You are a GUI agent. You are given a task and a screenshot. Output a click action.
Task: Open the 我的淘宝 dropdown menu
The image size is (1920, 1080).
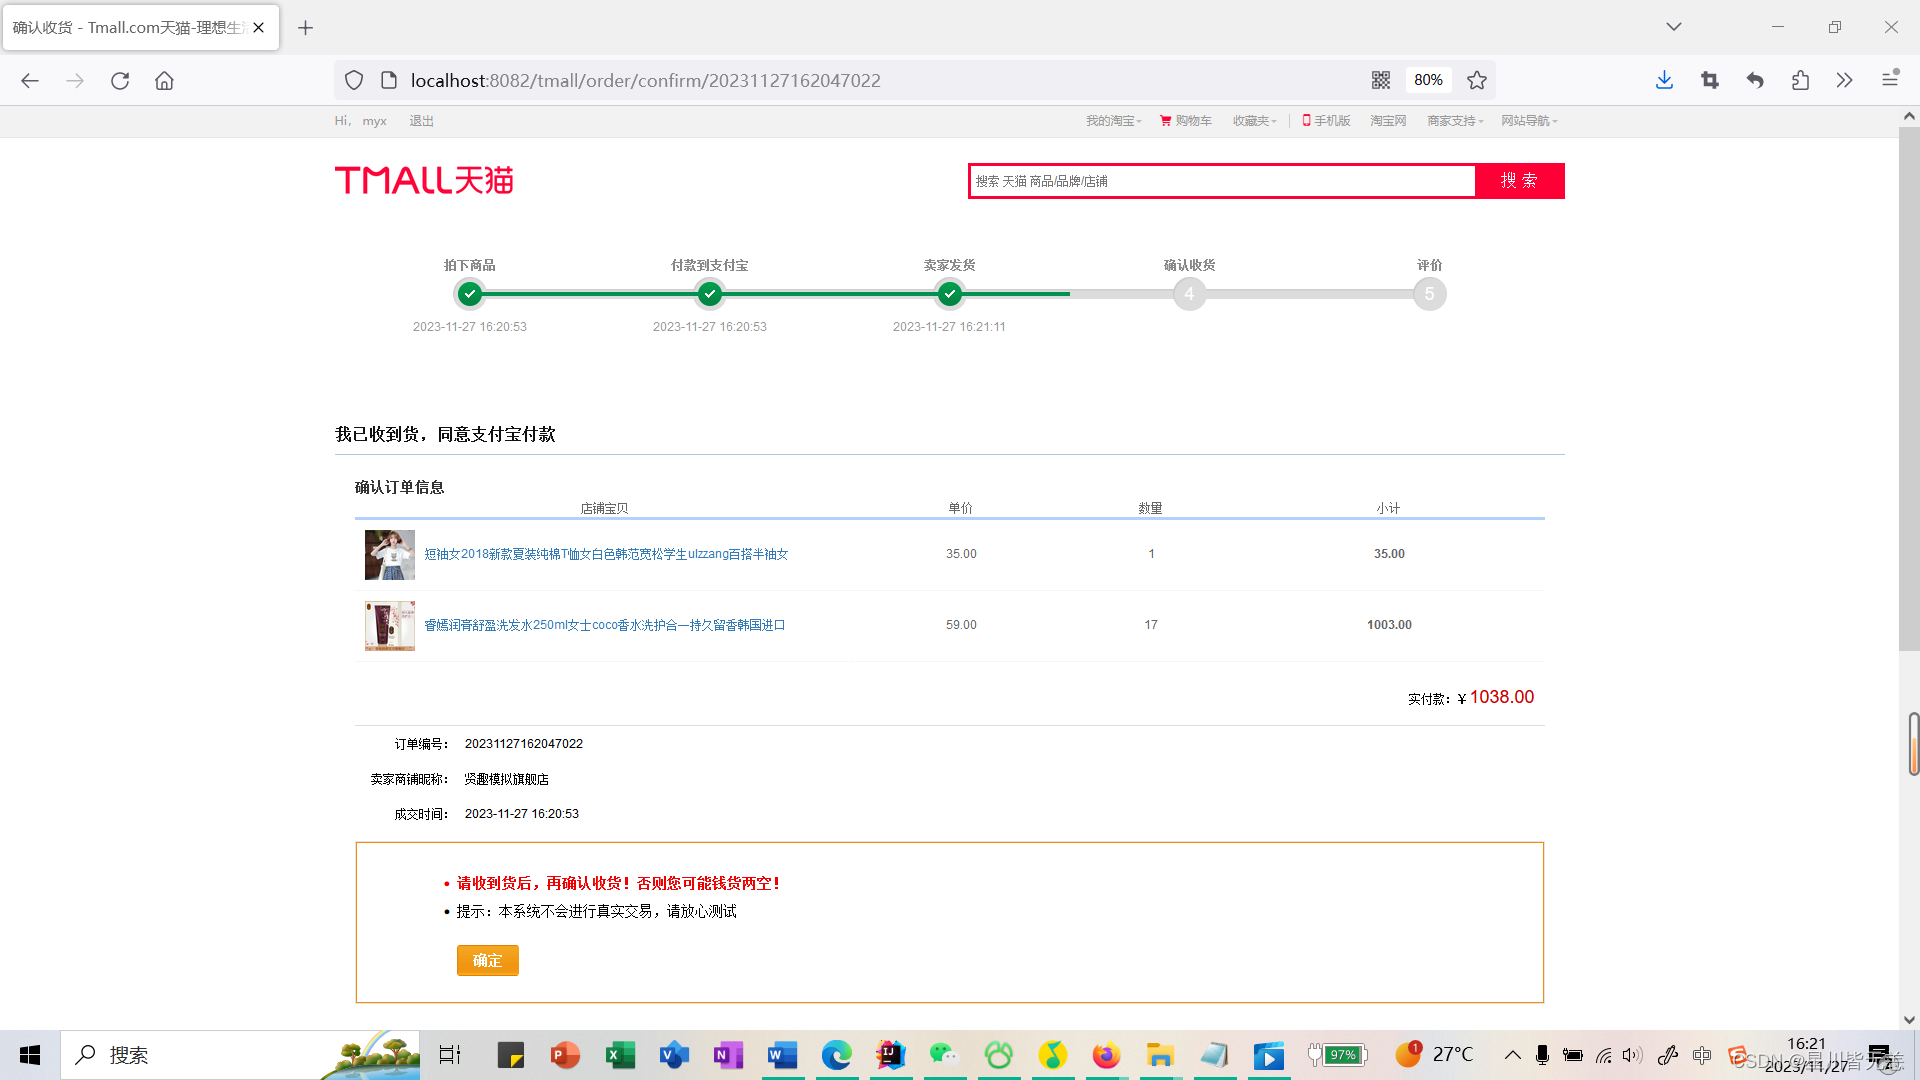[1113, 121]
